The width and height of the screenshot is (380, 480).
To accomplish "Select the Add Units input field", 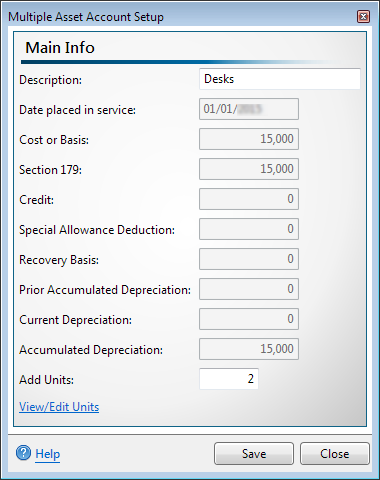I will 229,379.
